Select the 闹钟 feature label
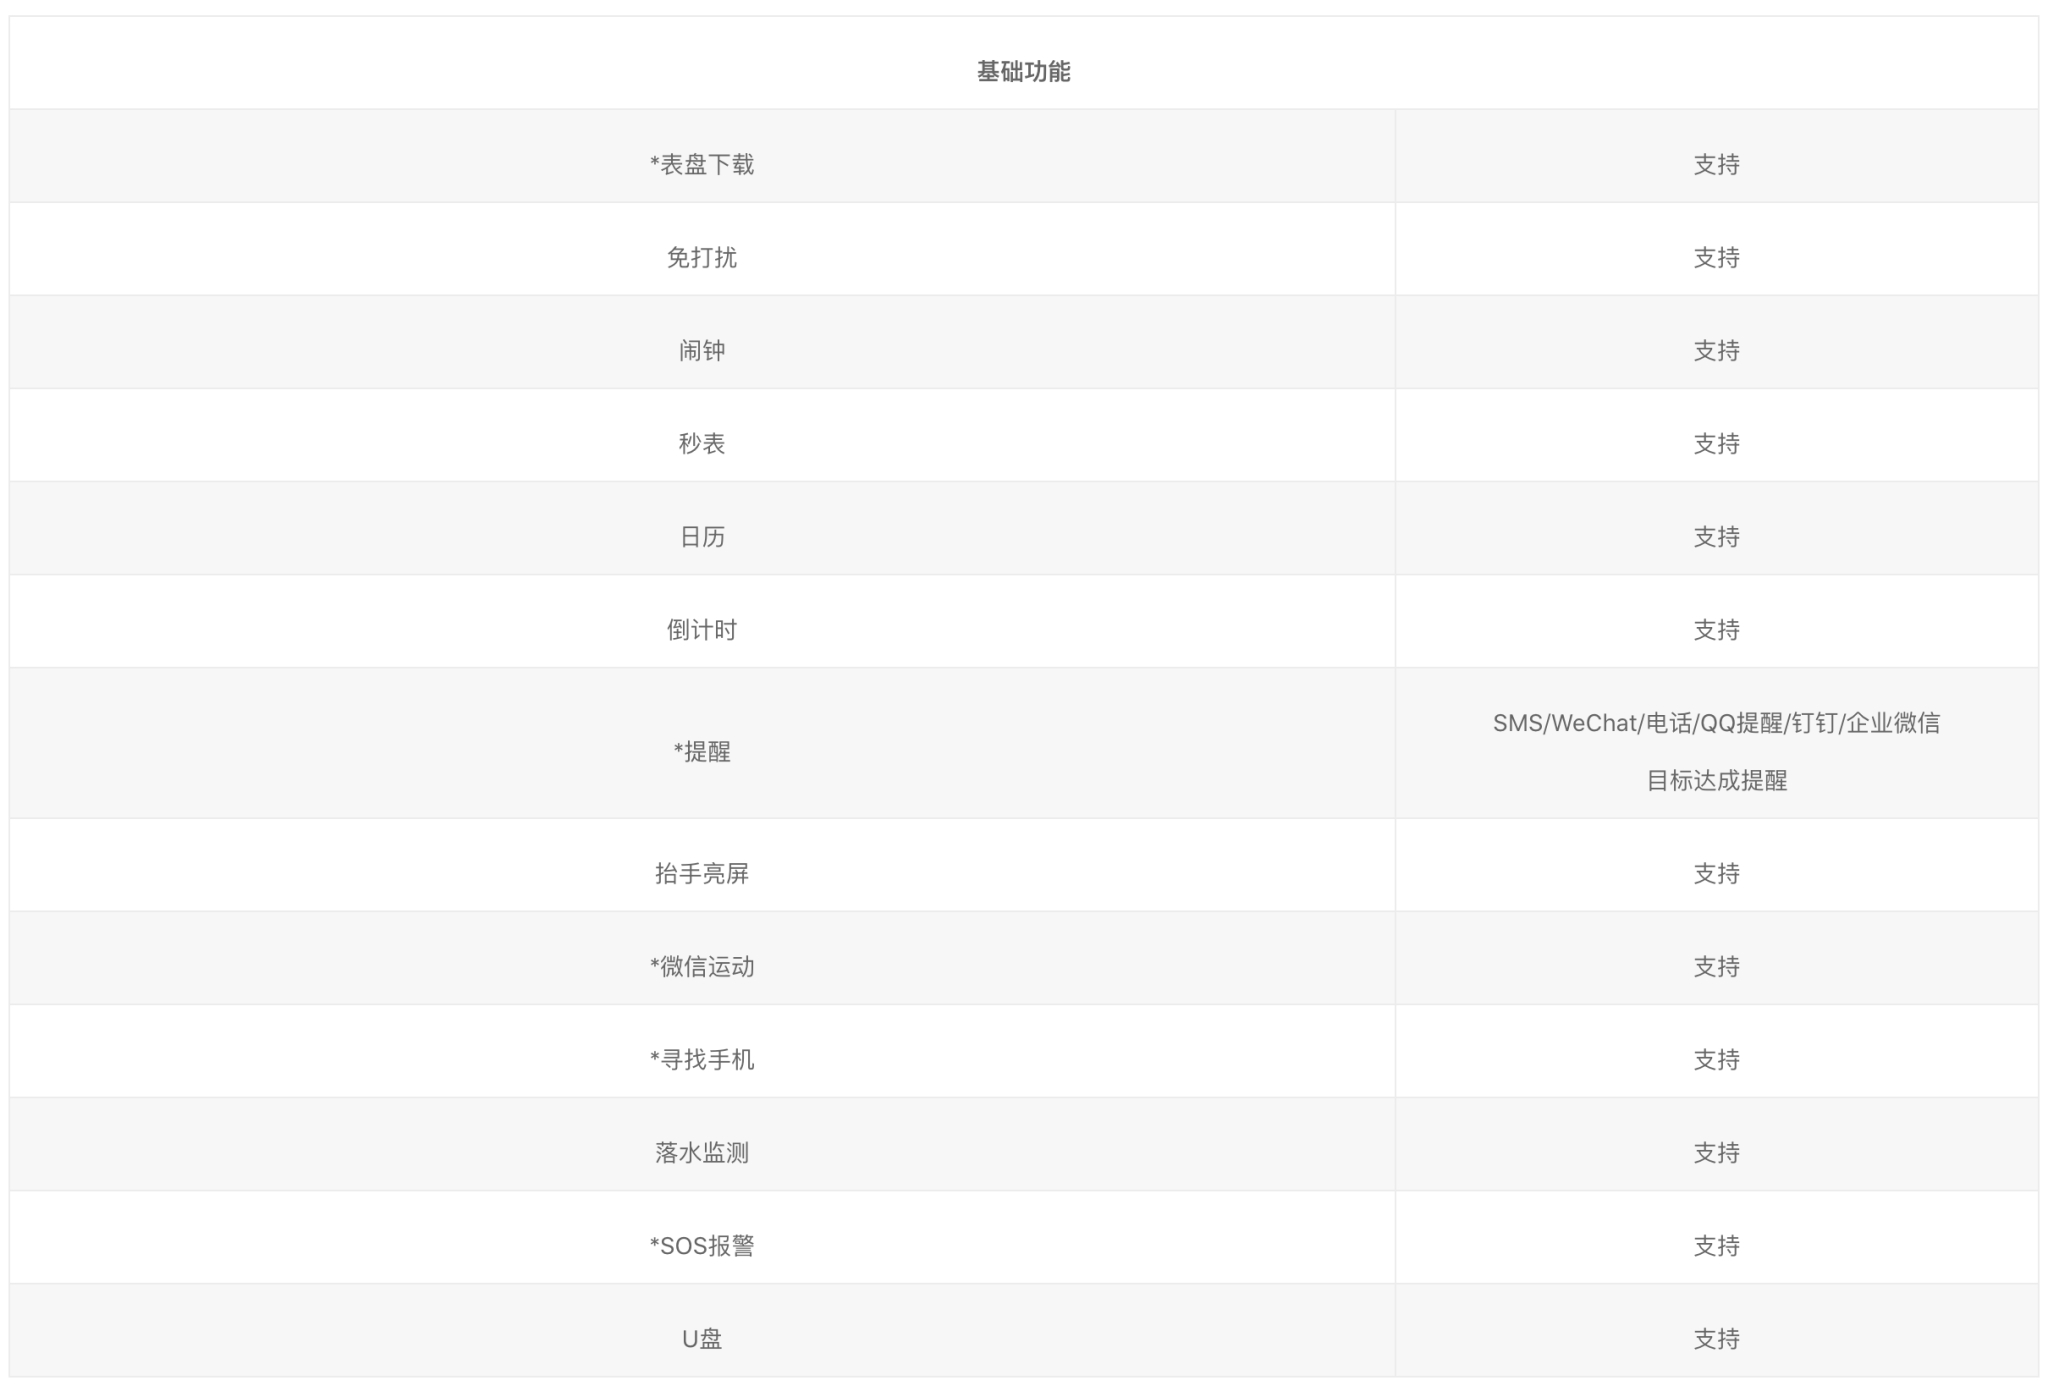This screenshot has width=2048, height=1386. 702,351
